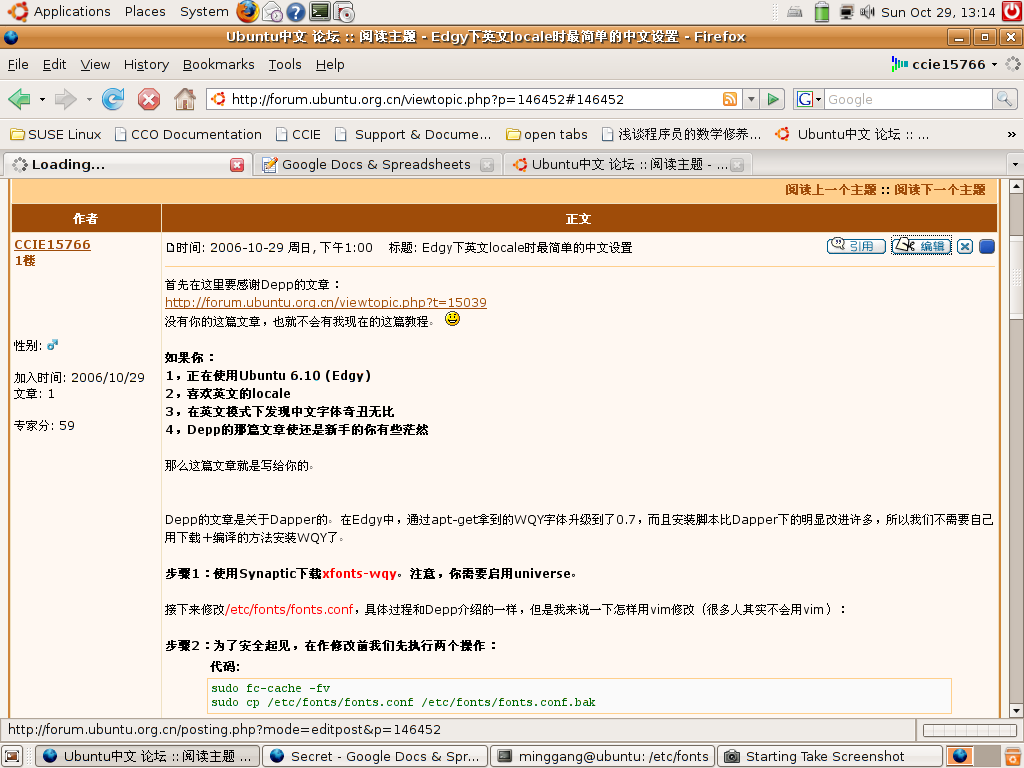Open the Help menu

tap(330, 64)
